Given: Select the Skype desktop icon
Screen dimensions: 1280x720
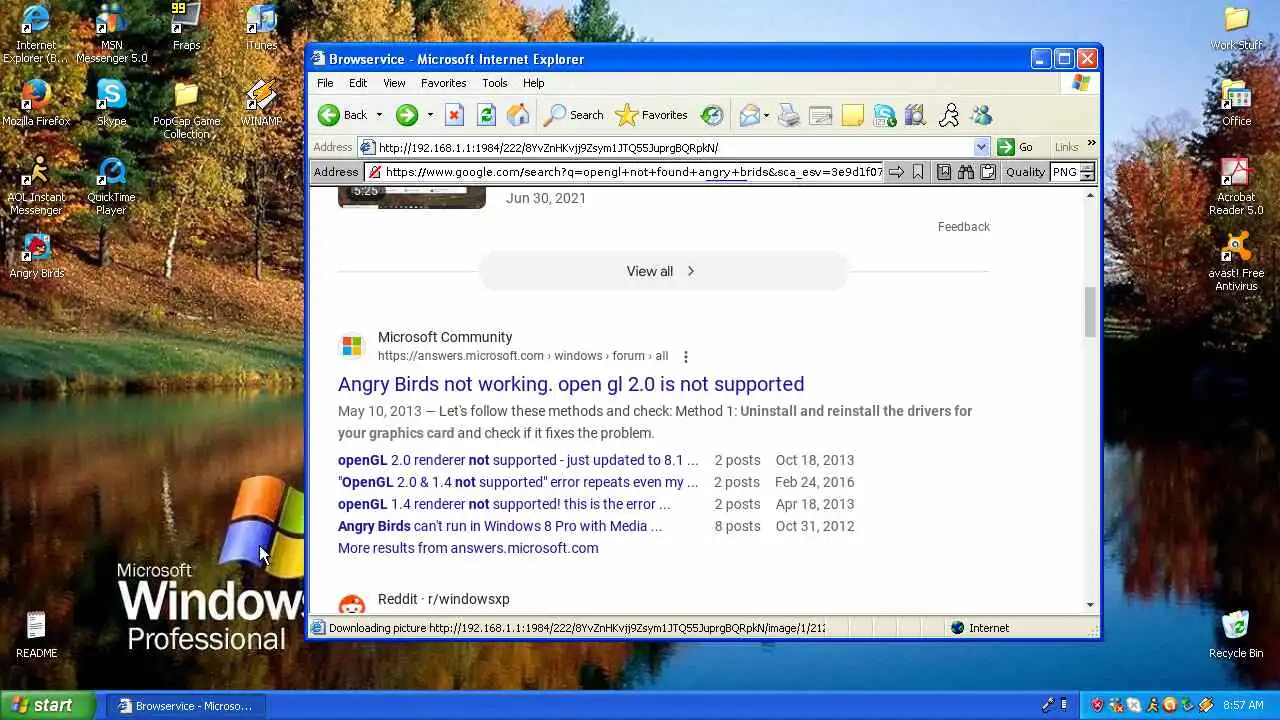Looking at the screenshot, I should point(111,104).
